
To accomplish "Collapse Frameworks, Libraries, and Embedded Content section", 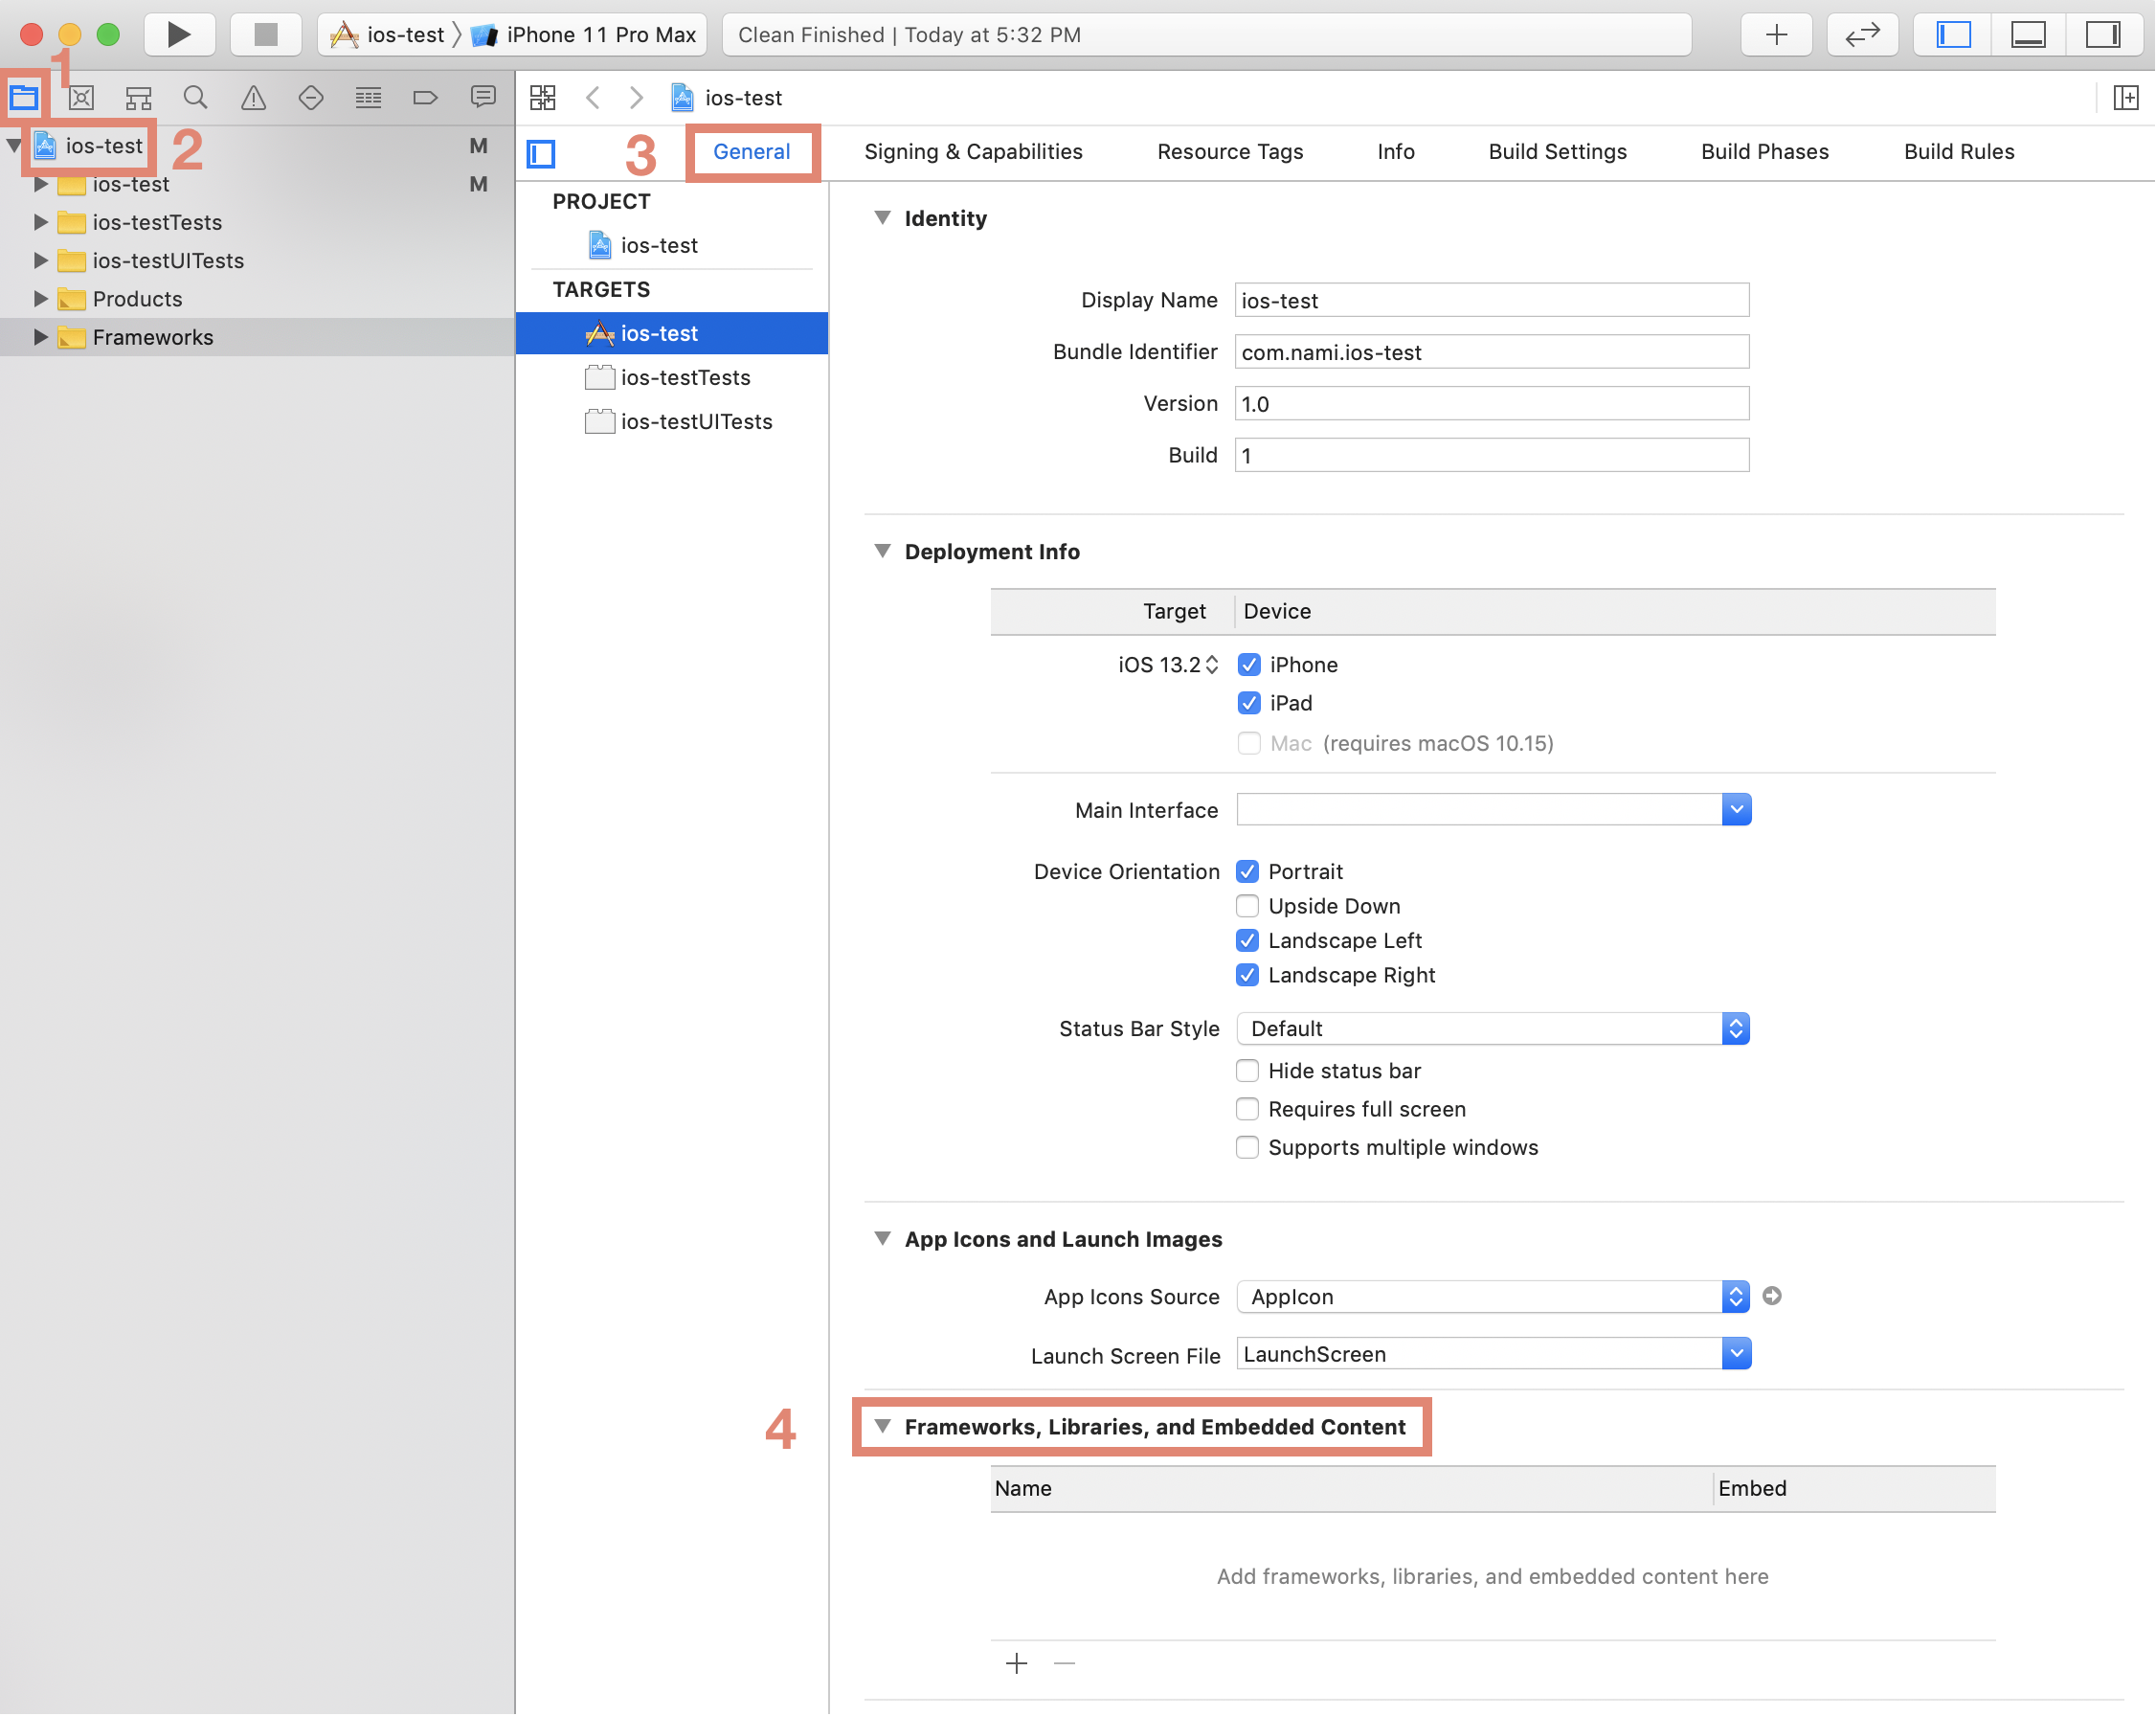I will coord(882,1426).
